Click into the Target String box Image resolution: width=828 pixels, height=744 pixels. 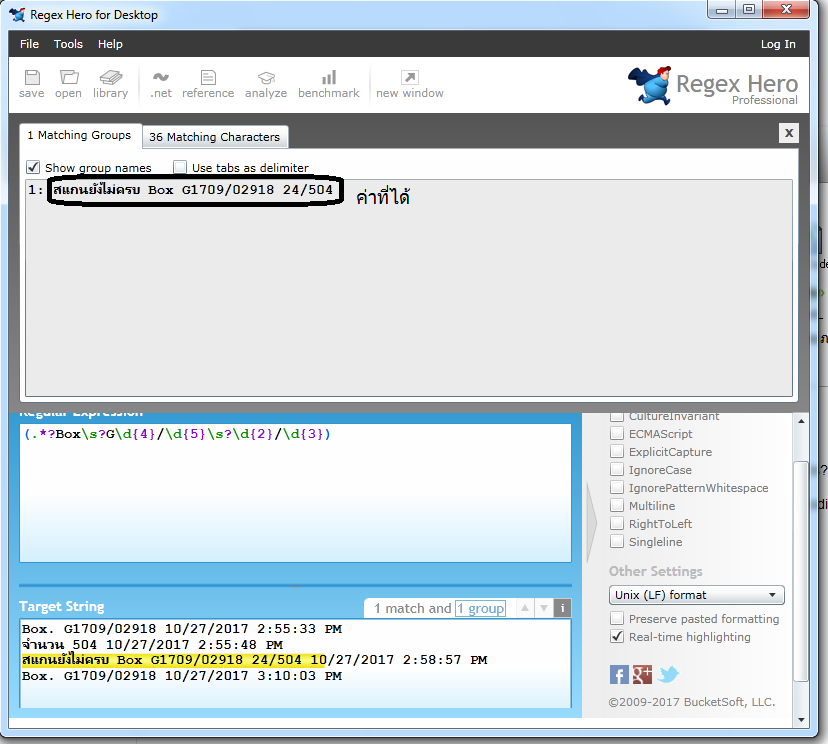tap(295, 663)
